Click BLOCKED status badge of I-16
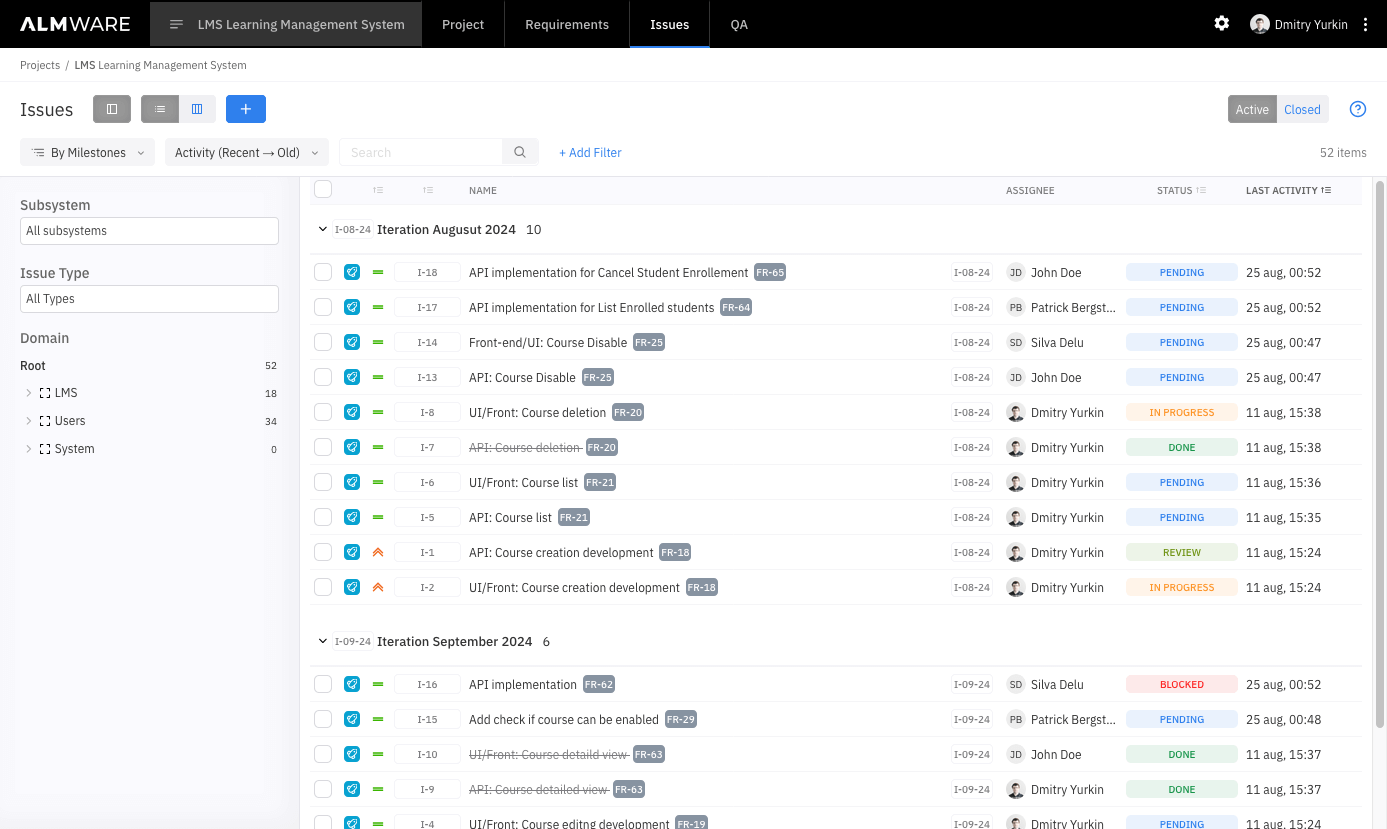Screen dimensions: 1387x829 pyautogui.click(x=1182, y=684)
